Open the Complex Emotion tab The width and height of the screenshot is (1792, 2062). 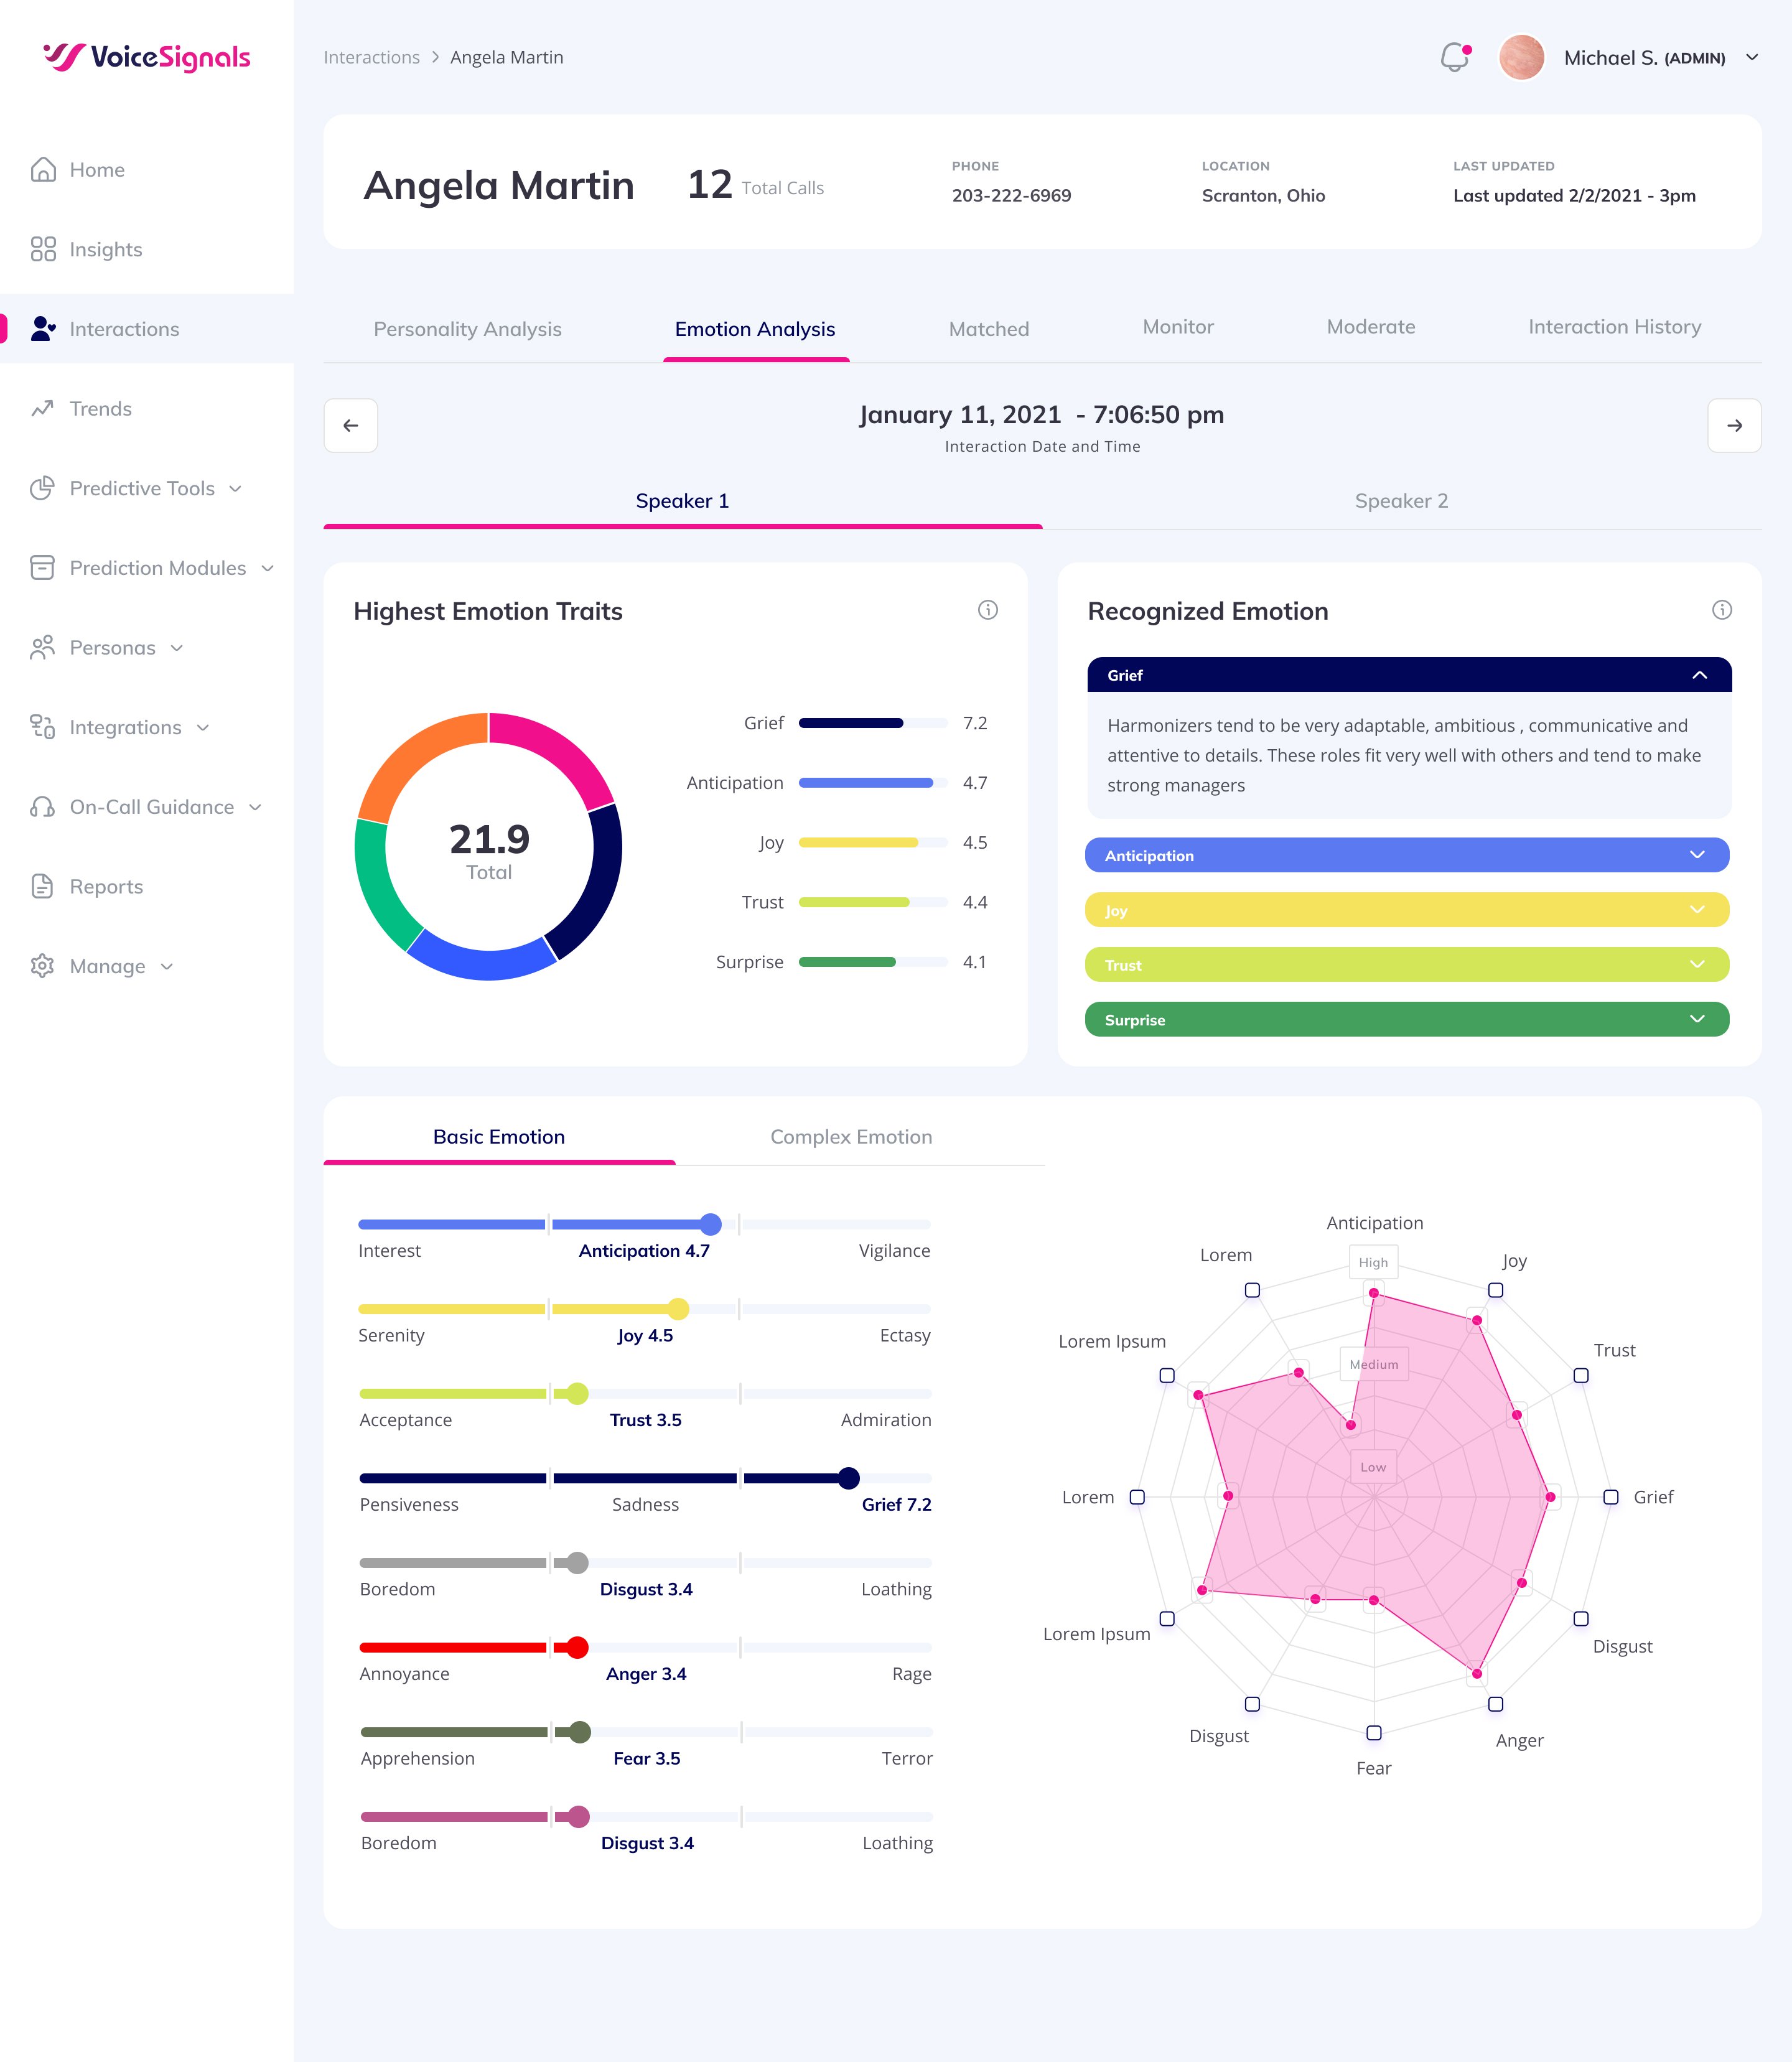850,1137
